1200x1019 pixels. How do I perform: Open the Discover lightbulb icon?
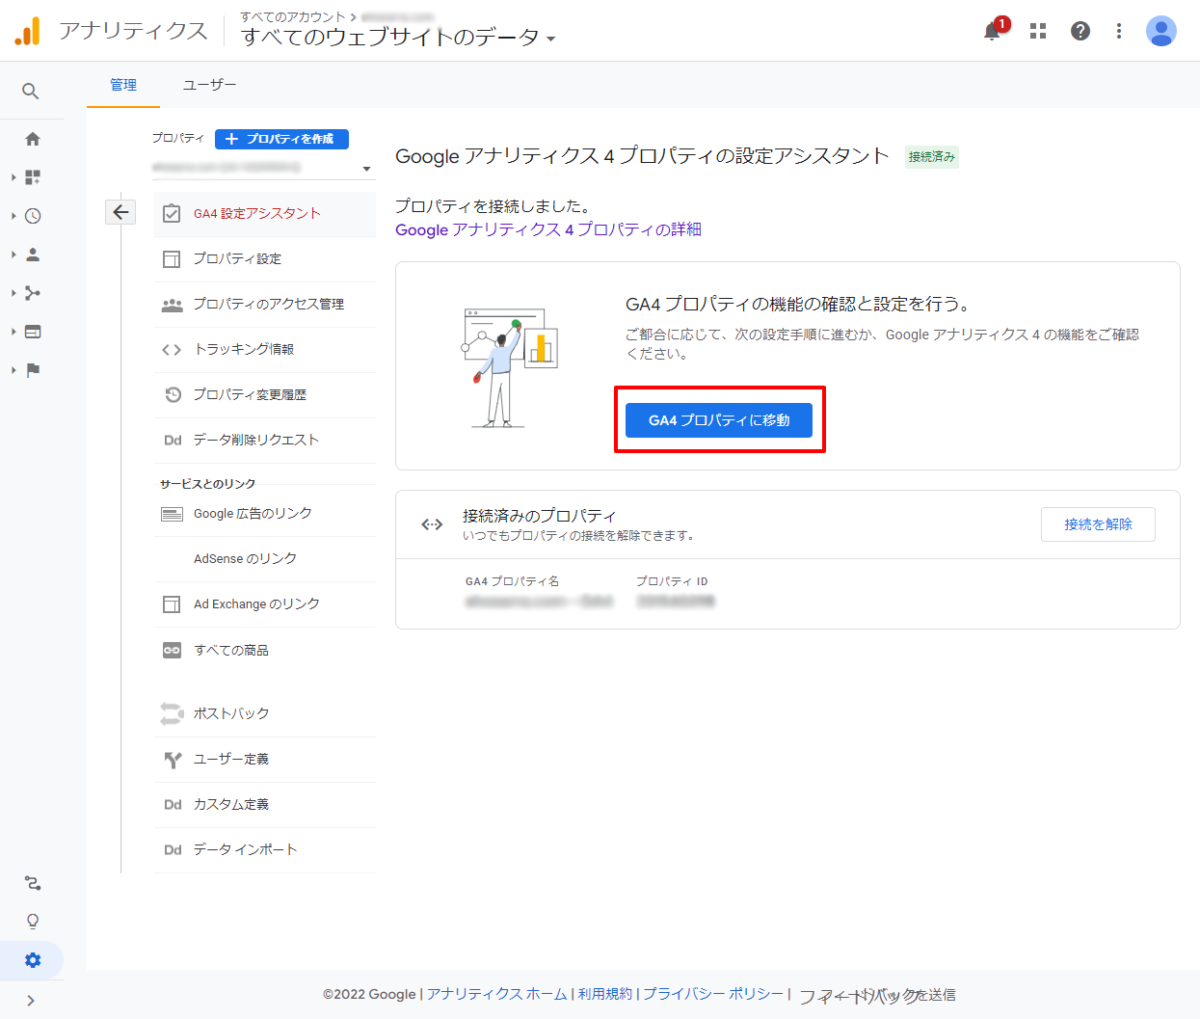tap(33, 921)
